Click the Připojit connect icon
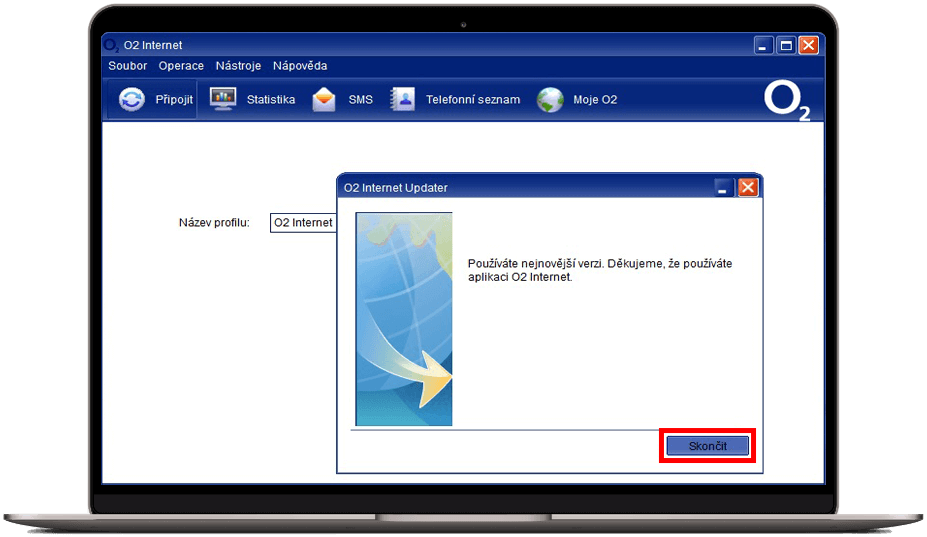Viewport: 927px width, 537px height. click(x=132, y=100)
